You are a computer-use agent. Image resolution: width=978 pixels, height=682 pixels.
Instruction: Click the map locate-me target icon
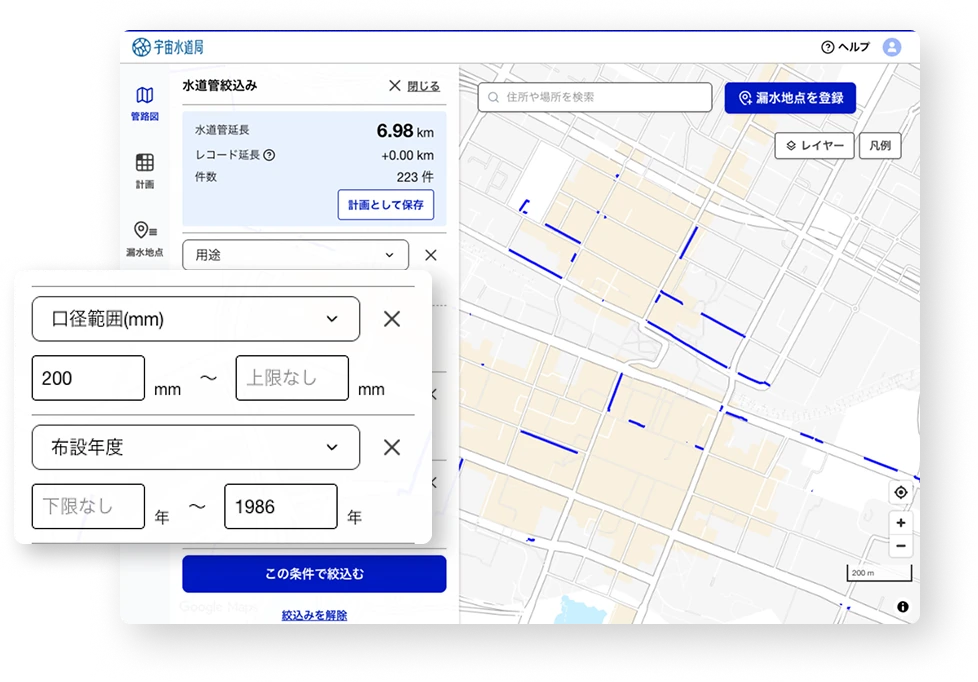901,492
